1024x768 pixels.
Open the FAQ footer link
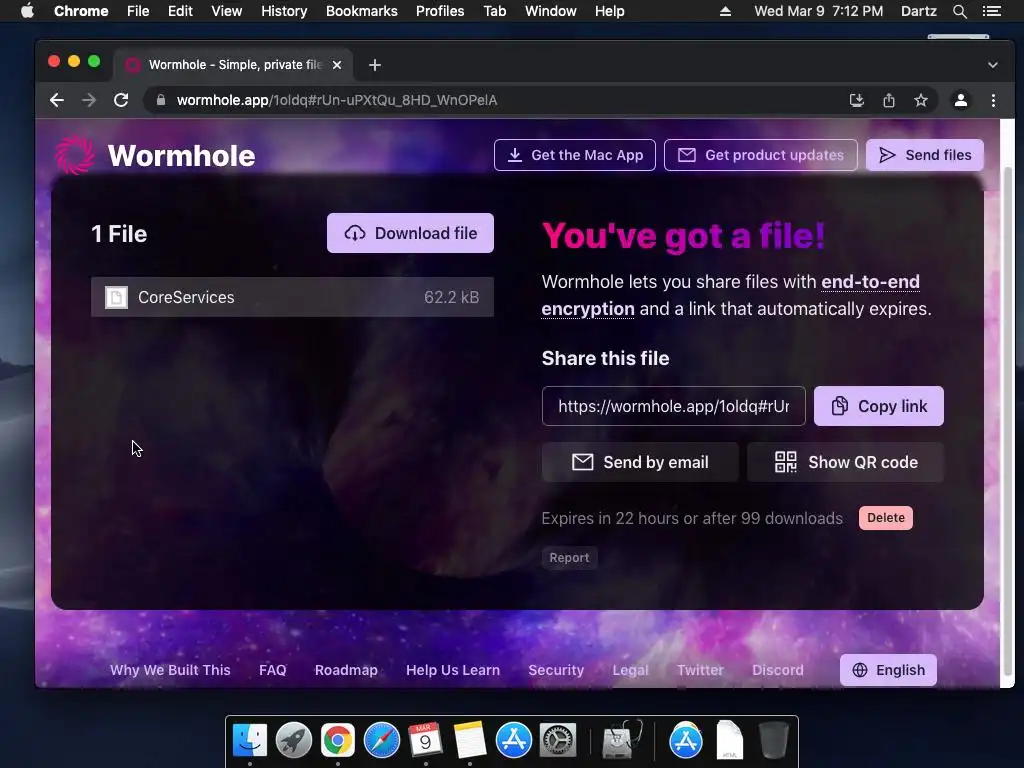point(272,670)
